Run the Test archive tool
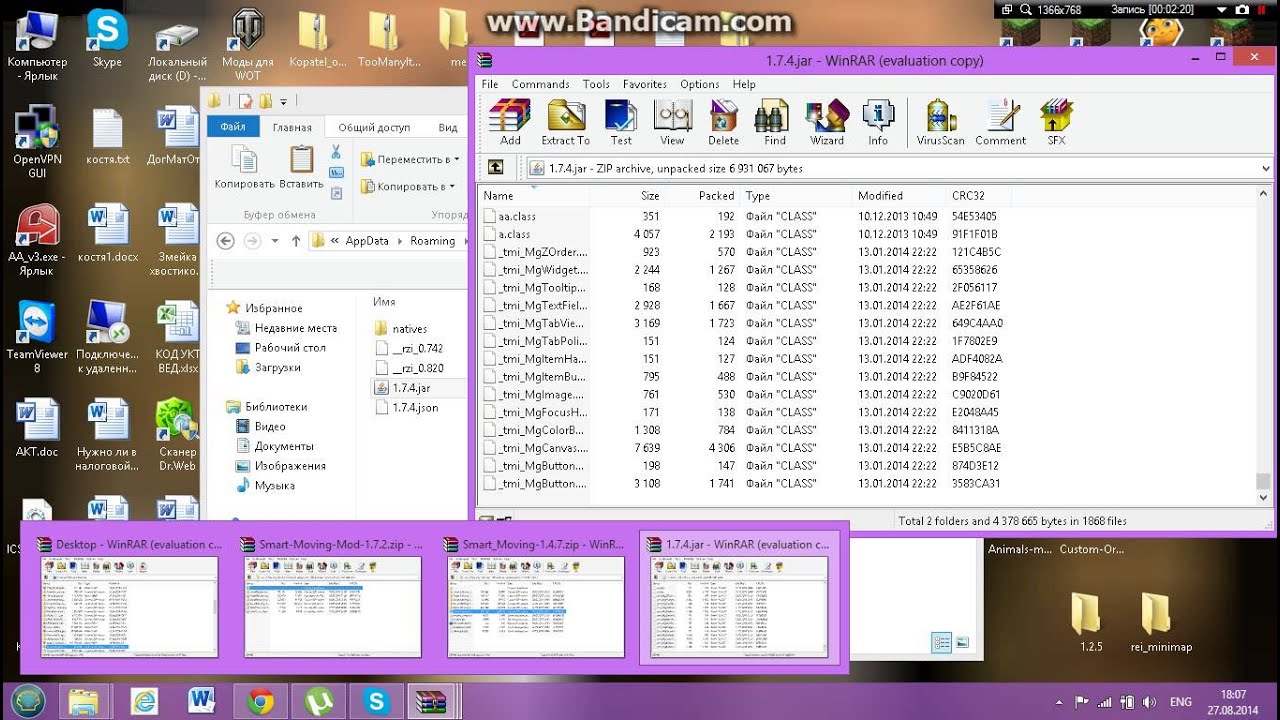1280x720 pixels. pos(621,123)
